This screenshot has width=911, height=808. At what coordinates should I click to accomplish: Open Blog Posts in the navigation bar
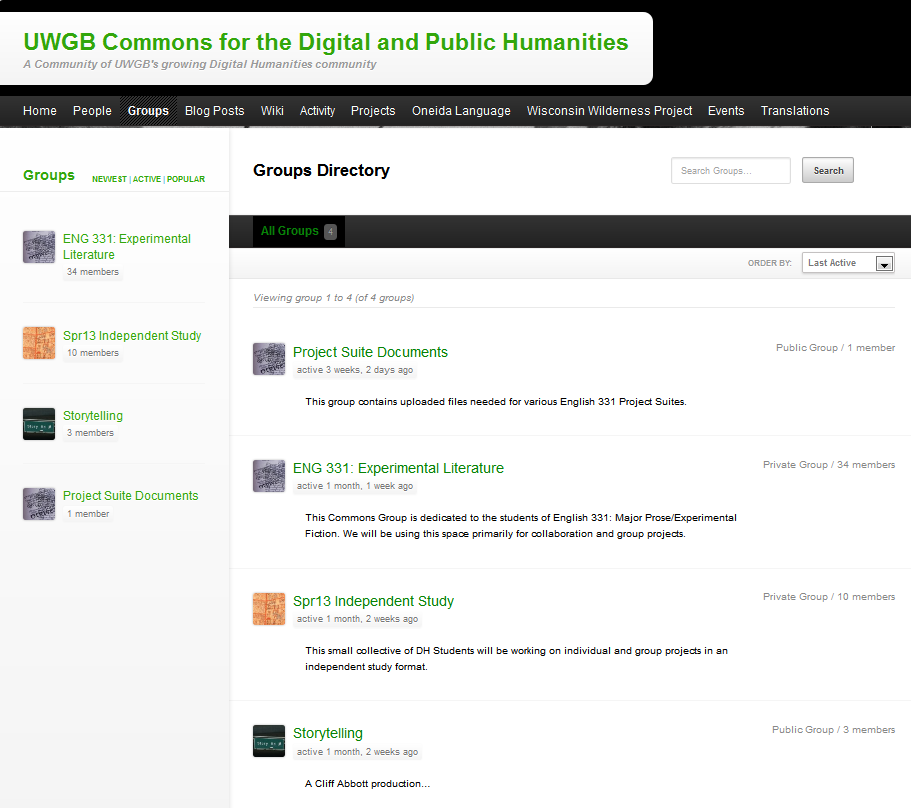point(214,111)
